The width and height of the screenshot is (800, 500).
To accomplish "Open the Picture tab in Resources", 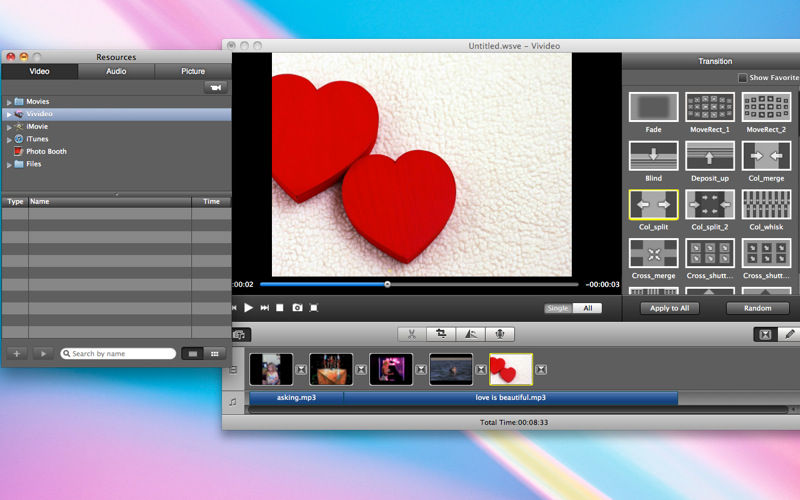I will click(x=193, y=71).
